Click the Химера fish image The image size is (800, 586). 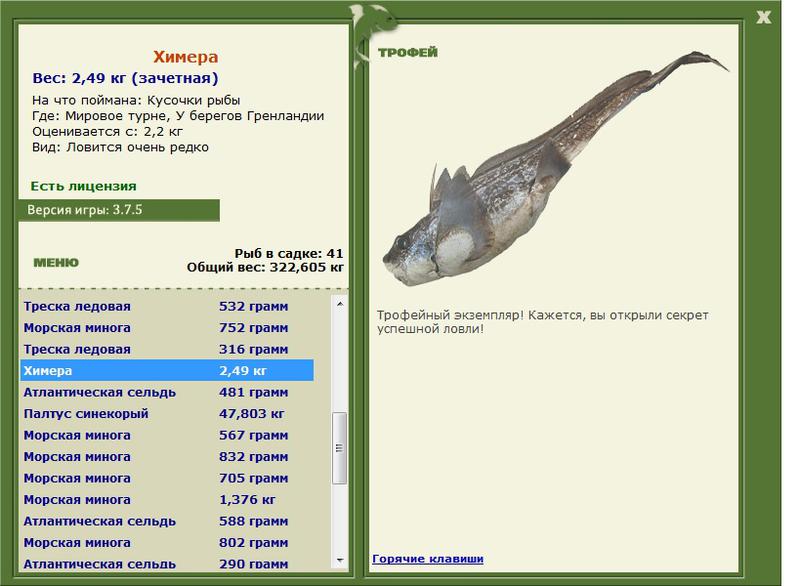click(x=555, y=168)
